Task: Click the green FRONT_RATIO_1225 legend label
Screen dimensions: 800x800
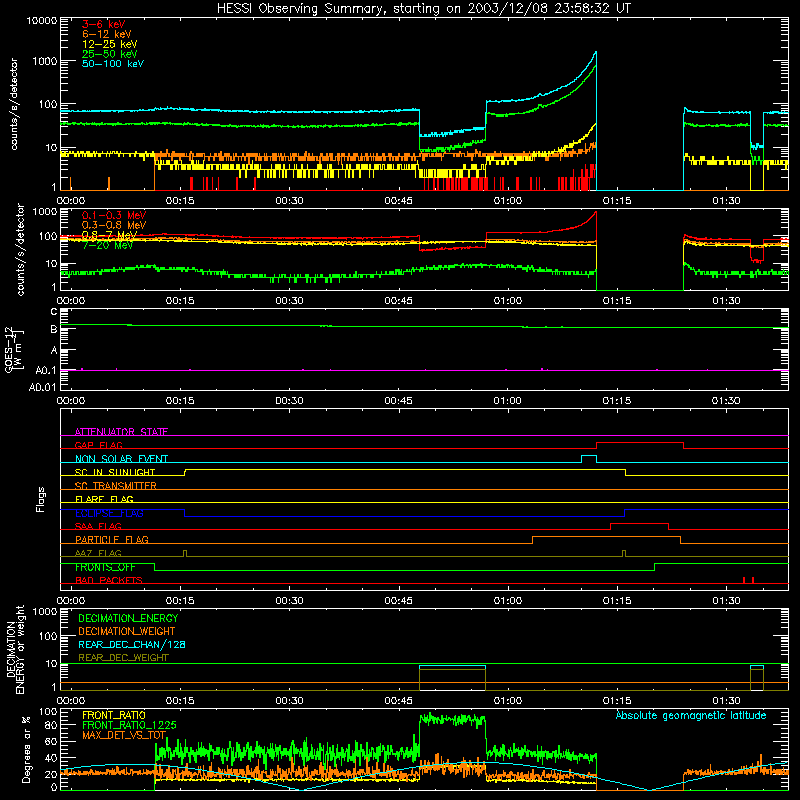Action: click(129, 725)
